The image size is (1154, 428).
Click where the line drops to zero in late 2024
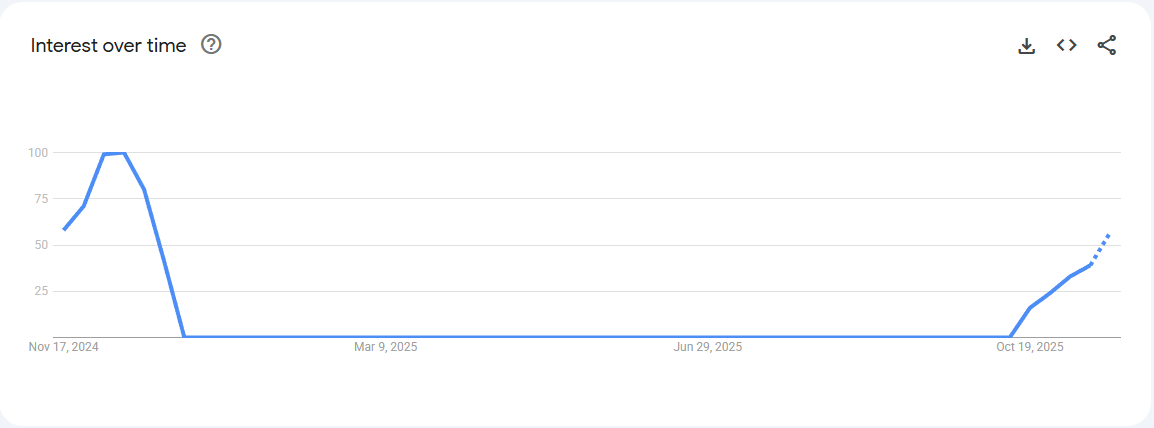coord(185,336)
